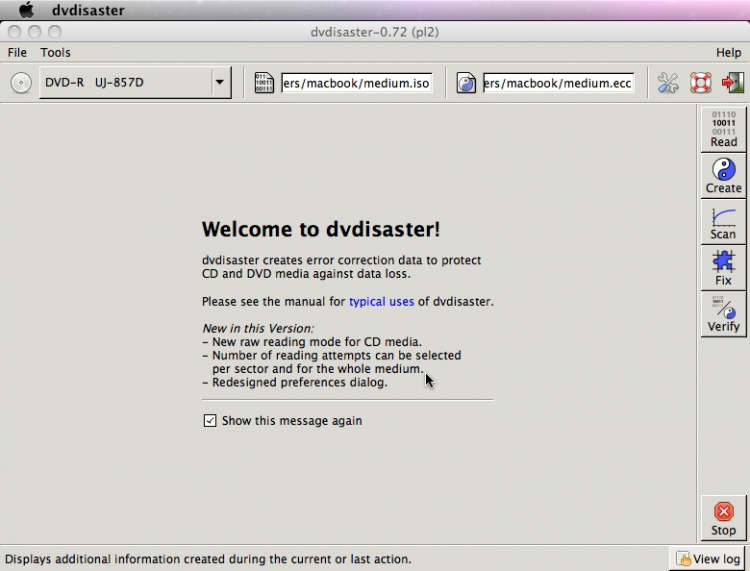
Task: Click the status bar message text
Action: (208, 559)
